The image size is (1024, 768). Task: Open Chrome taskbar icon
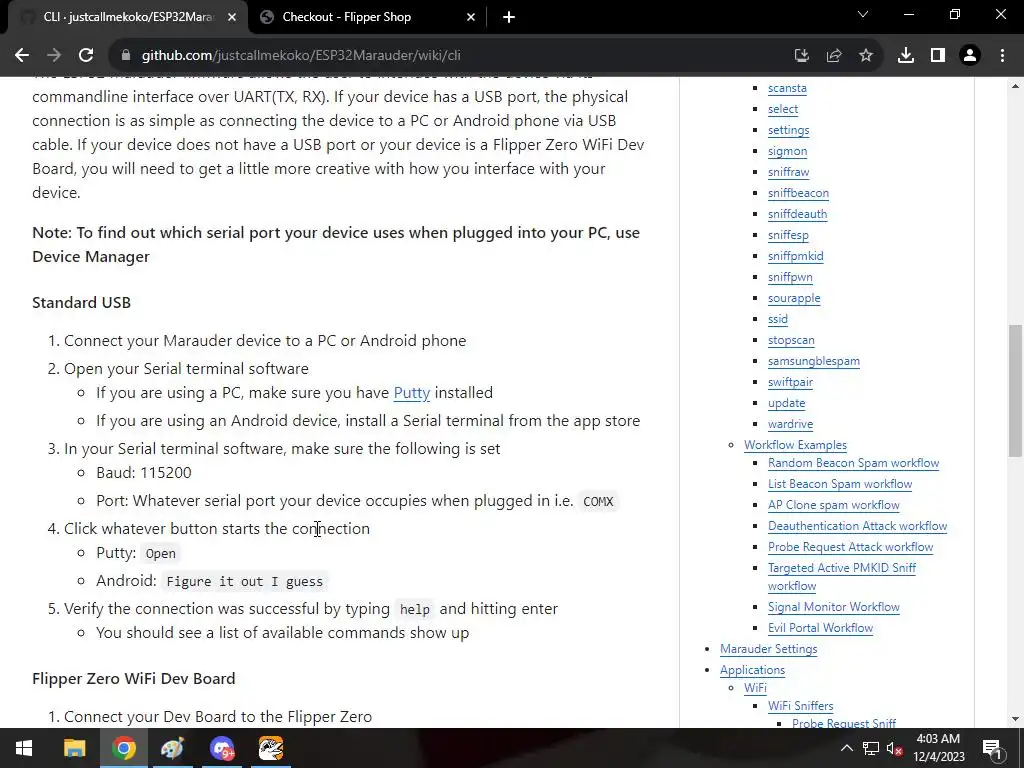pyautogui.click(x=123, y=748)
